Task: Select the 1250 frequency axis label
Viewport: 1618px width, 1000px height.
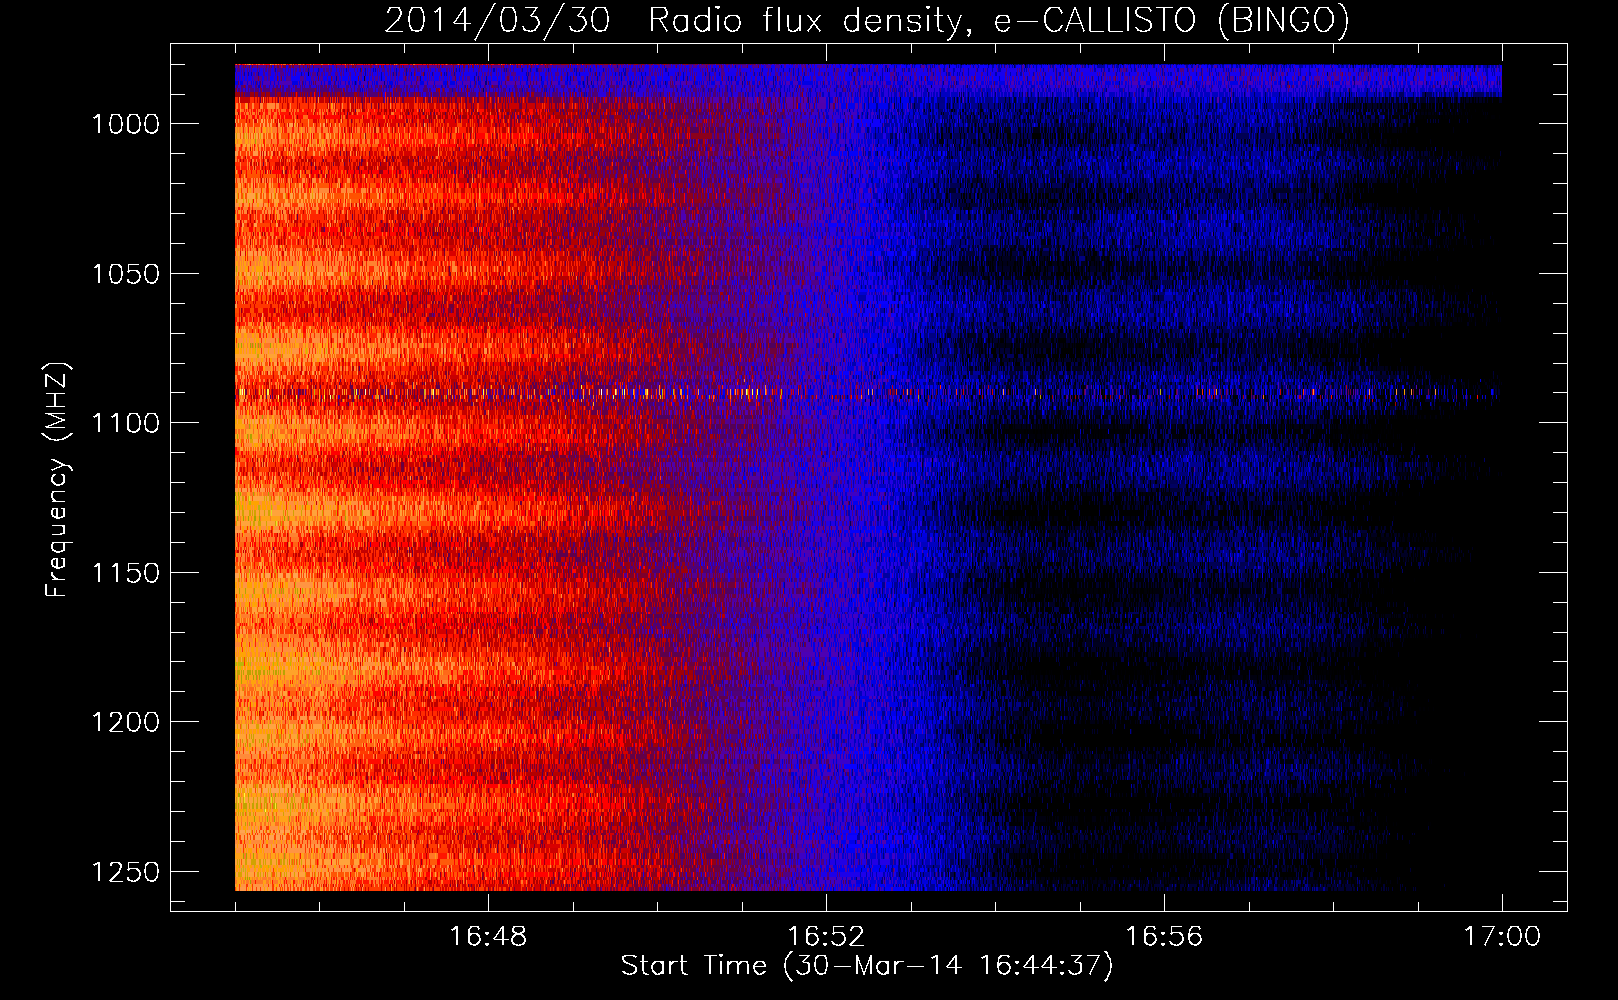Action: click(x=125, y=872)
